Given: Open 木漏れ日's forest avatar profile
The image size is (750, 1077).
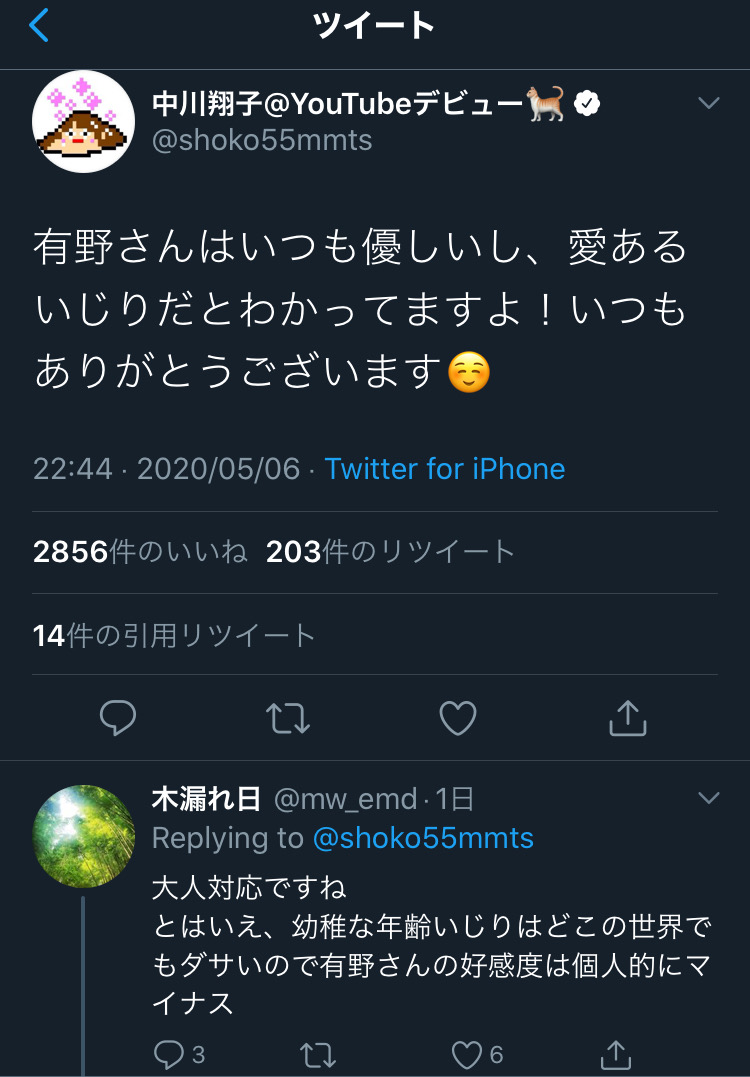Looking at the screenshot, I should point(83,836).
